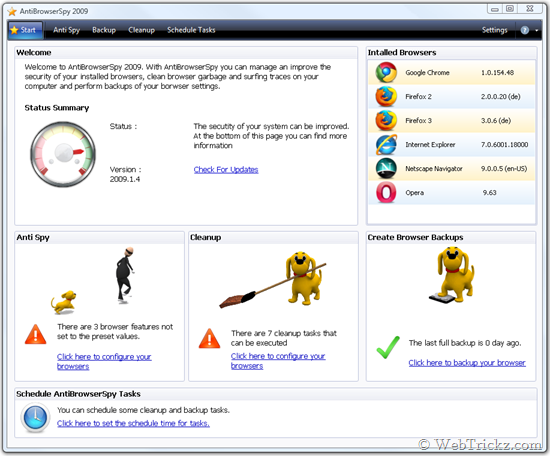Select the Google Chrome row label
The width and height of the screenshot is (550, 456).
(427, 73)
